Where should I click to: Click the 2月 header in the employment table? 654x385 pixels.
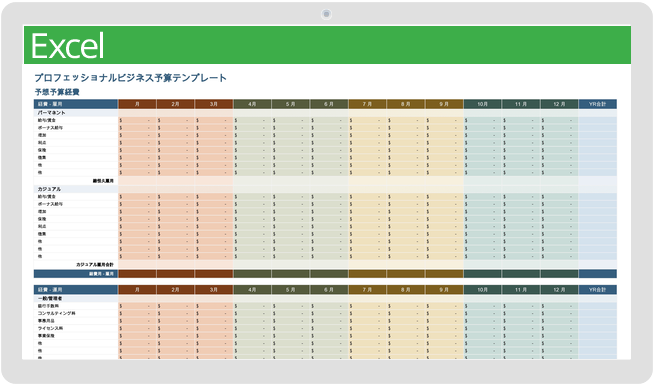(175, 104)
